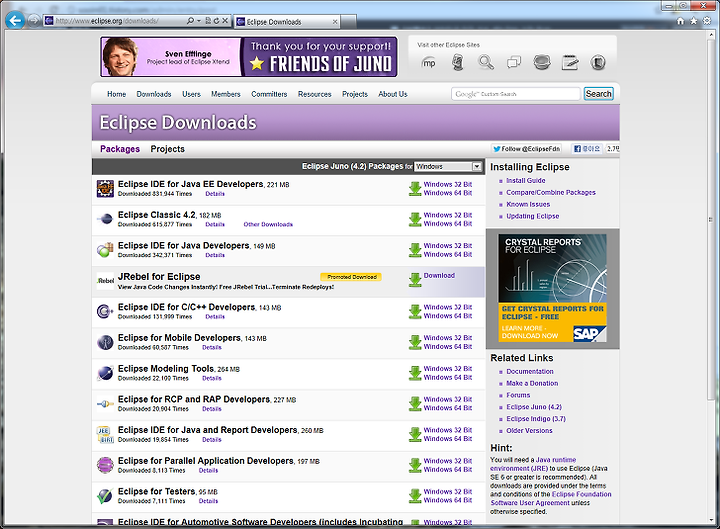
Task: Click the Parallel Application Developers package icon
Action: [x=105, y=465]
